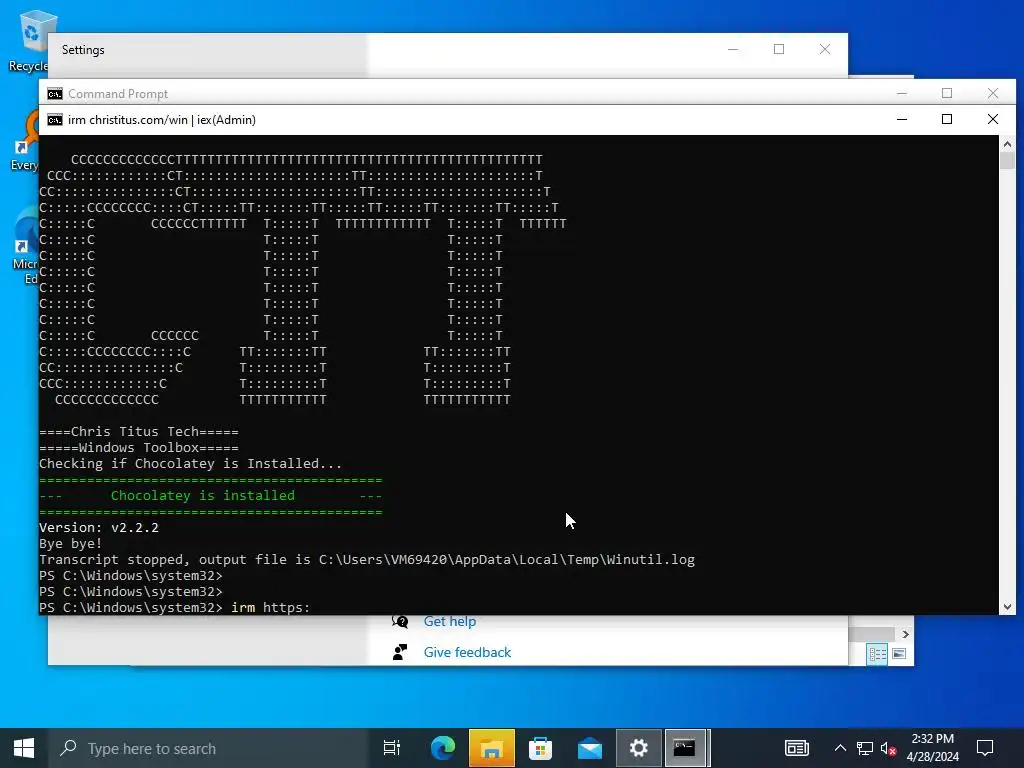Viewport: 1024px width, 768px height.
Task: Open the network status tray icon
Action: tap(865, 748)
